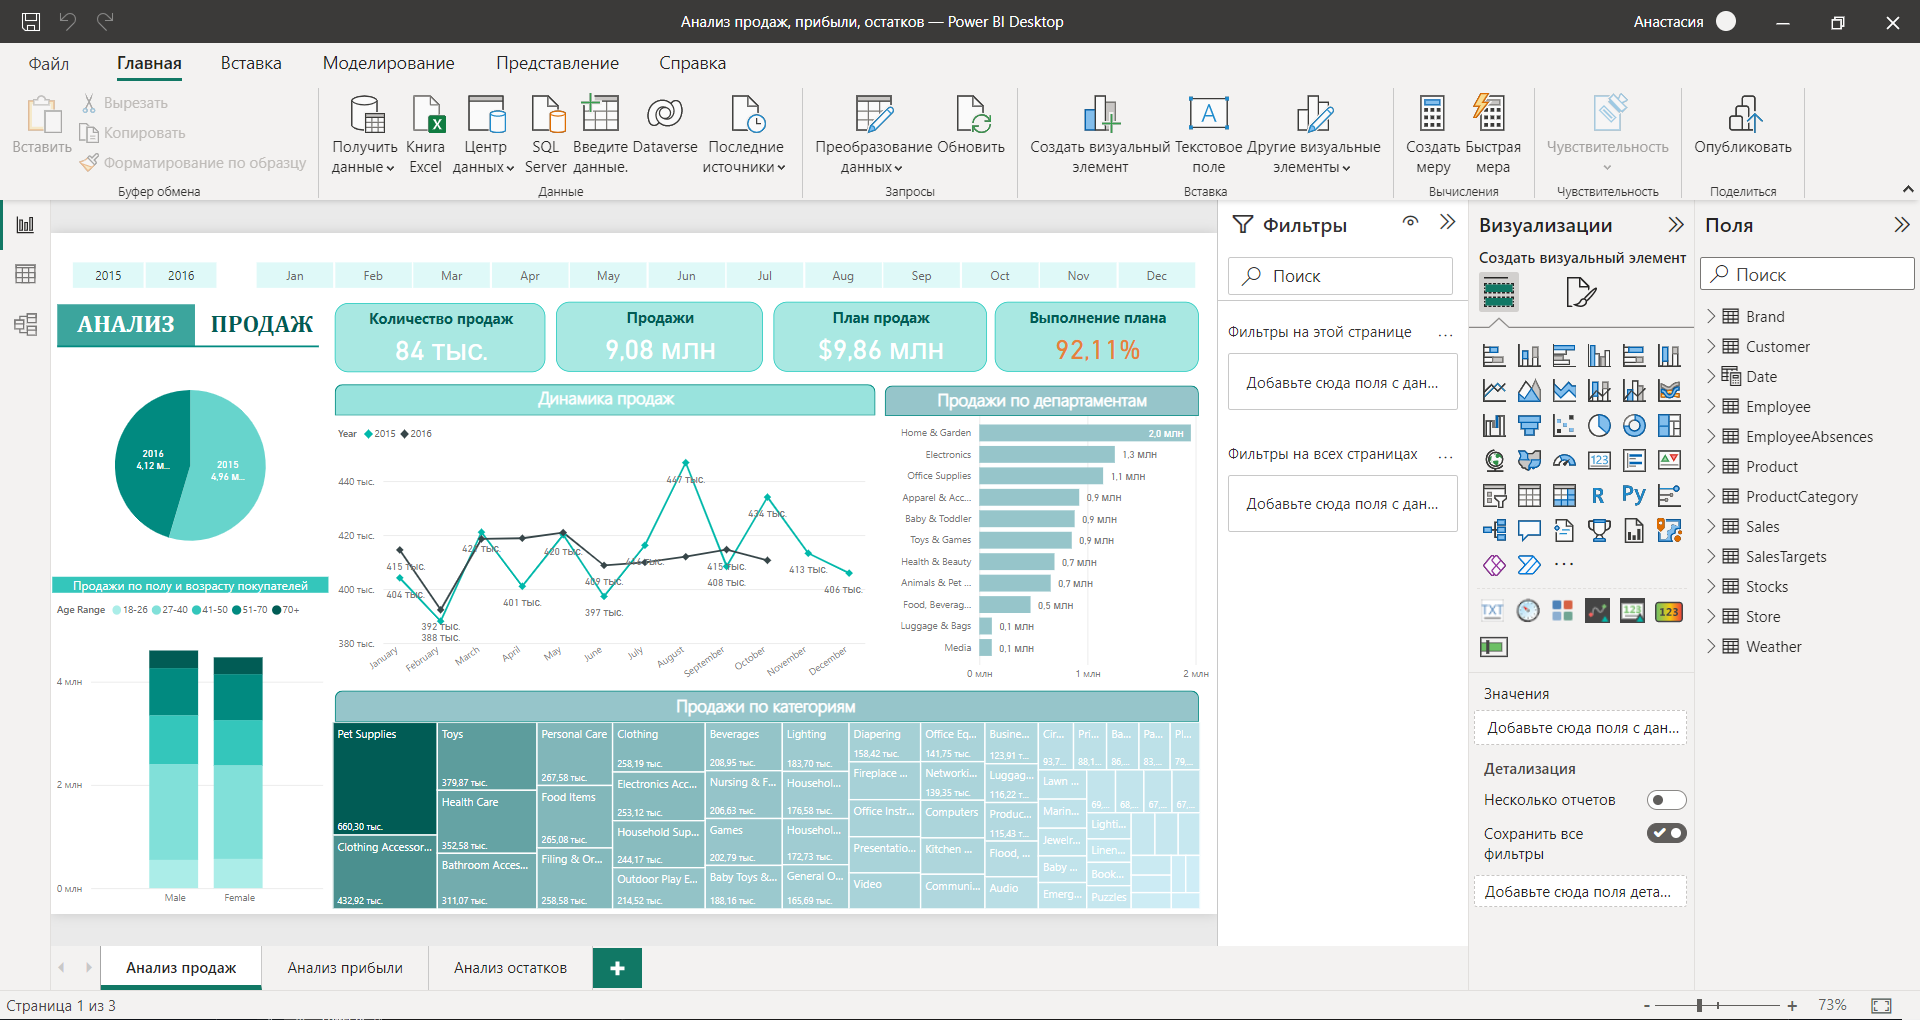Open the Моделирование ribbon tab
The height and width of the screenshot is (1020, 1920).
pos(388,63)
